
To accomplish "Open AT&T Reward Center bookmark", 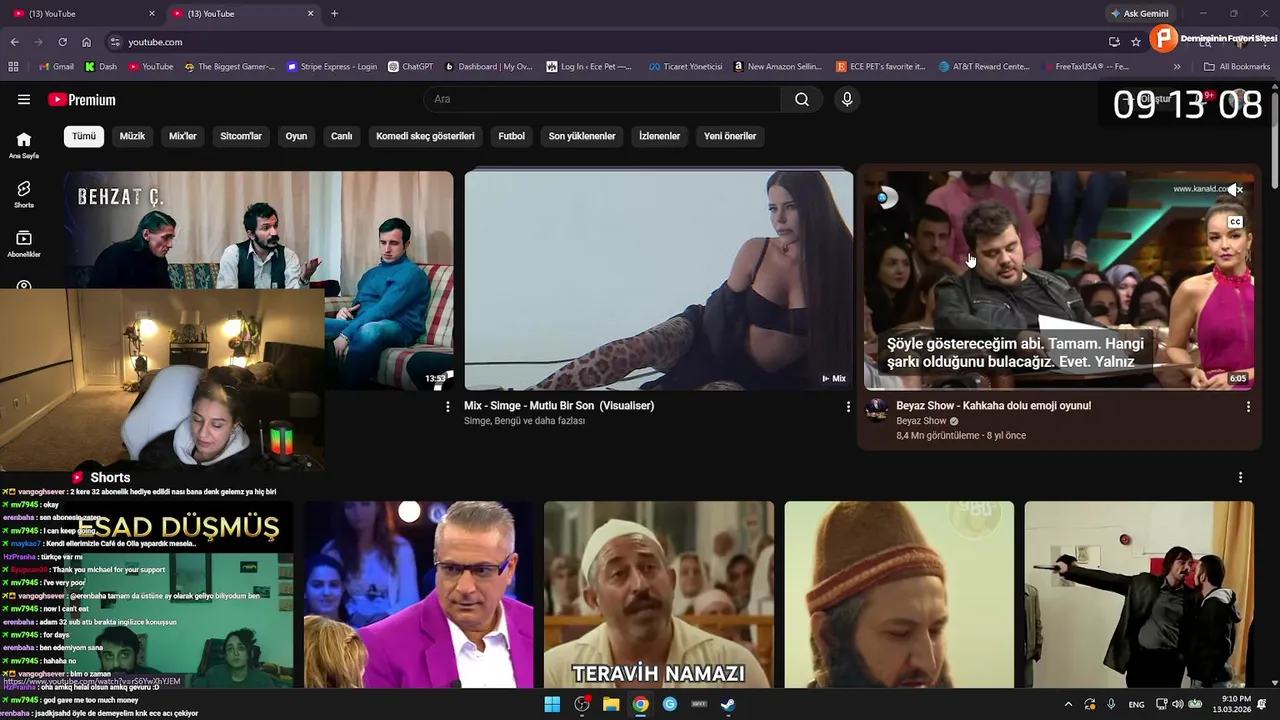I will [x=984, y=67].
